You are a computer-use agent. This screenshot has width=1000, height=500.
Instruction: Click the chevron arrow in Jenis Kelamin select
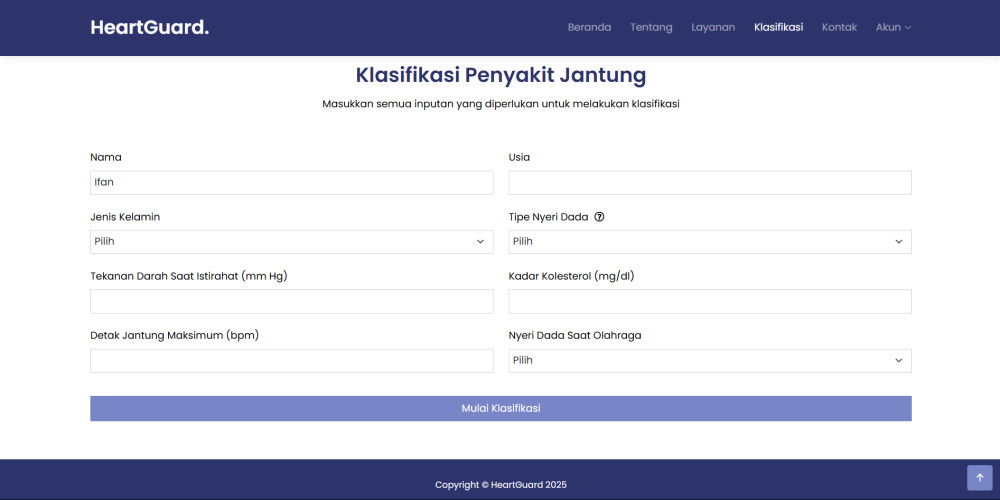(480, 242)
